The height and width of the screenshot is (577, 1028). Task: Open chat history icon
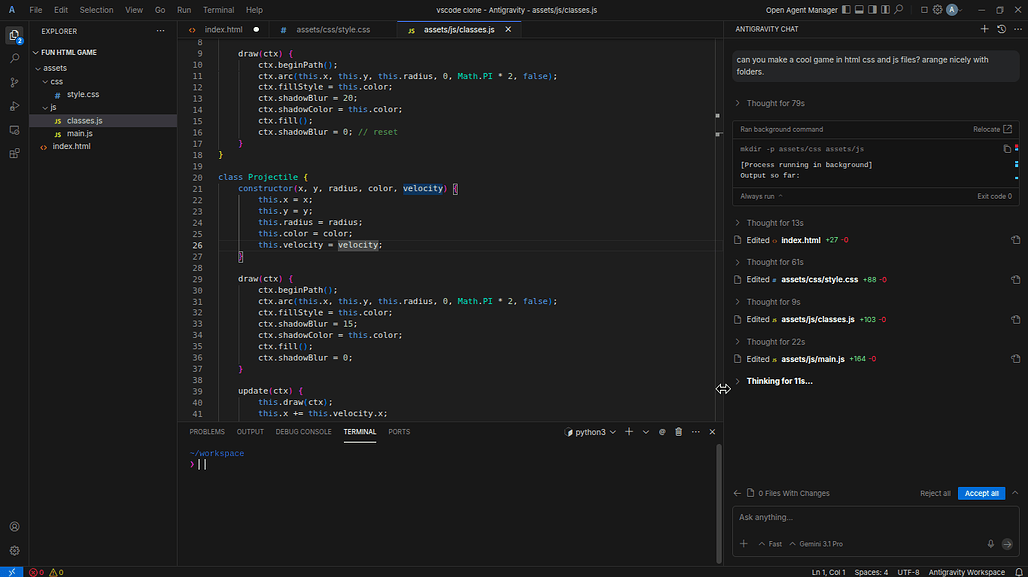pos(1001,29)
